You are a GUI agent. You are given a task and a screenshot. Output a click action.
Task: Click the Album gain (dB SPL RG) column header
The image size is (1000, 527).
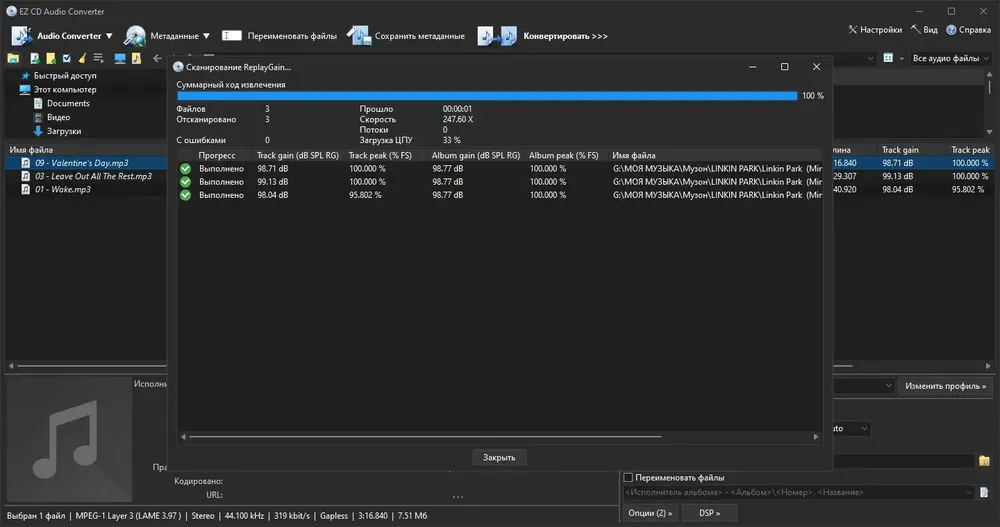(x=476, y=155)
